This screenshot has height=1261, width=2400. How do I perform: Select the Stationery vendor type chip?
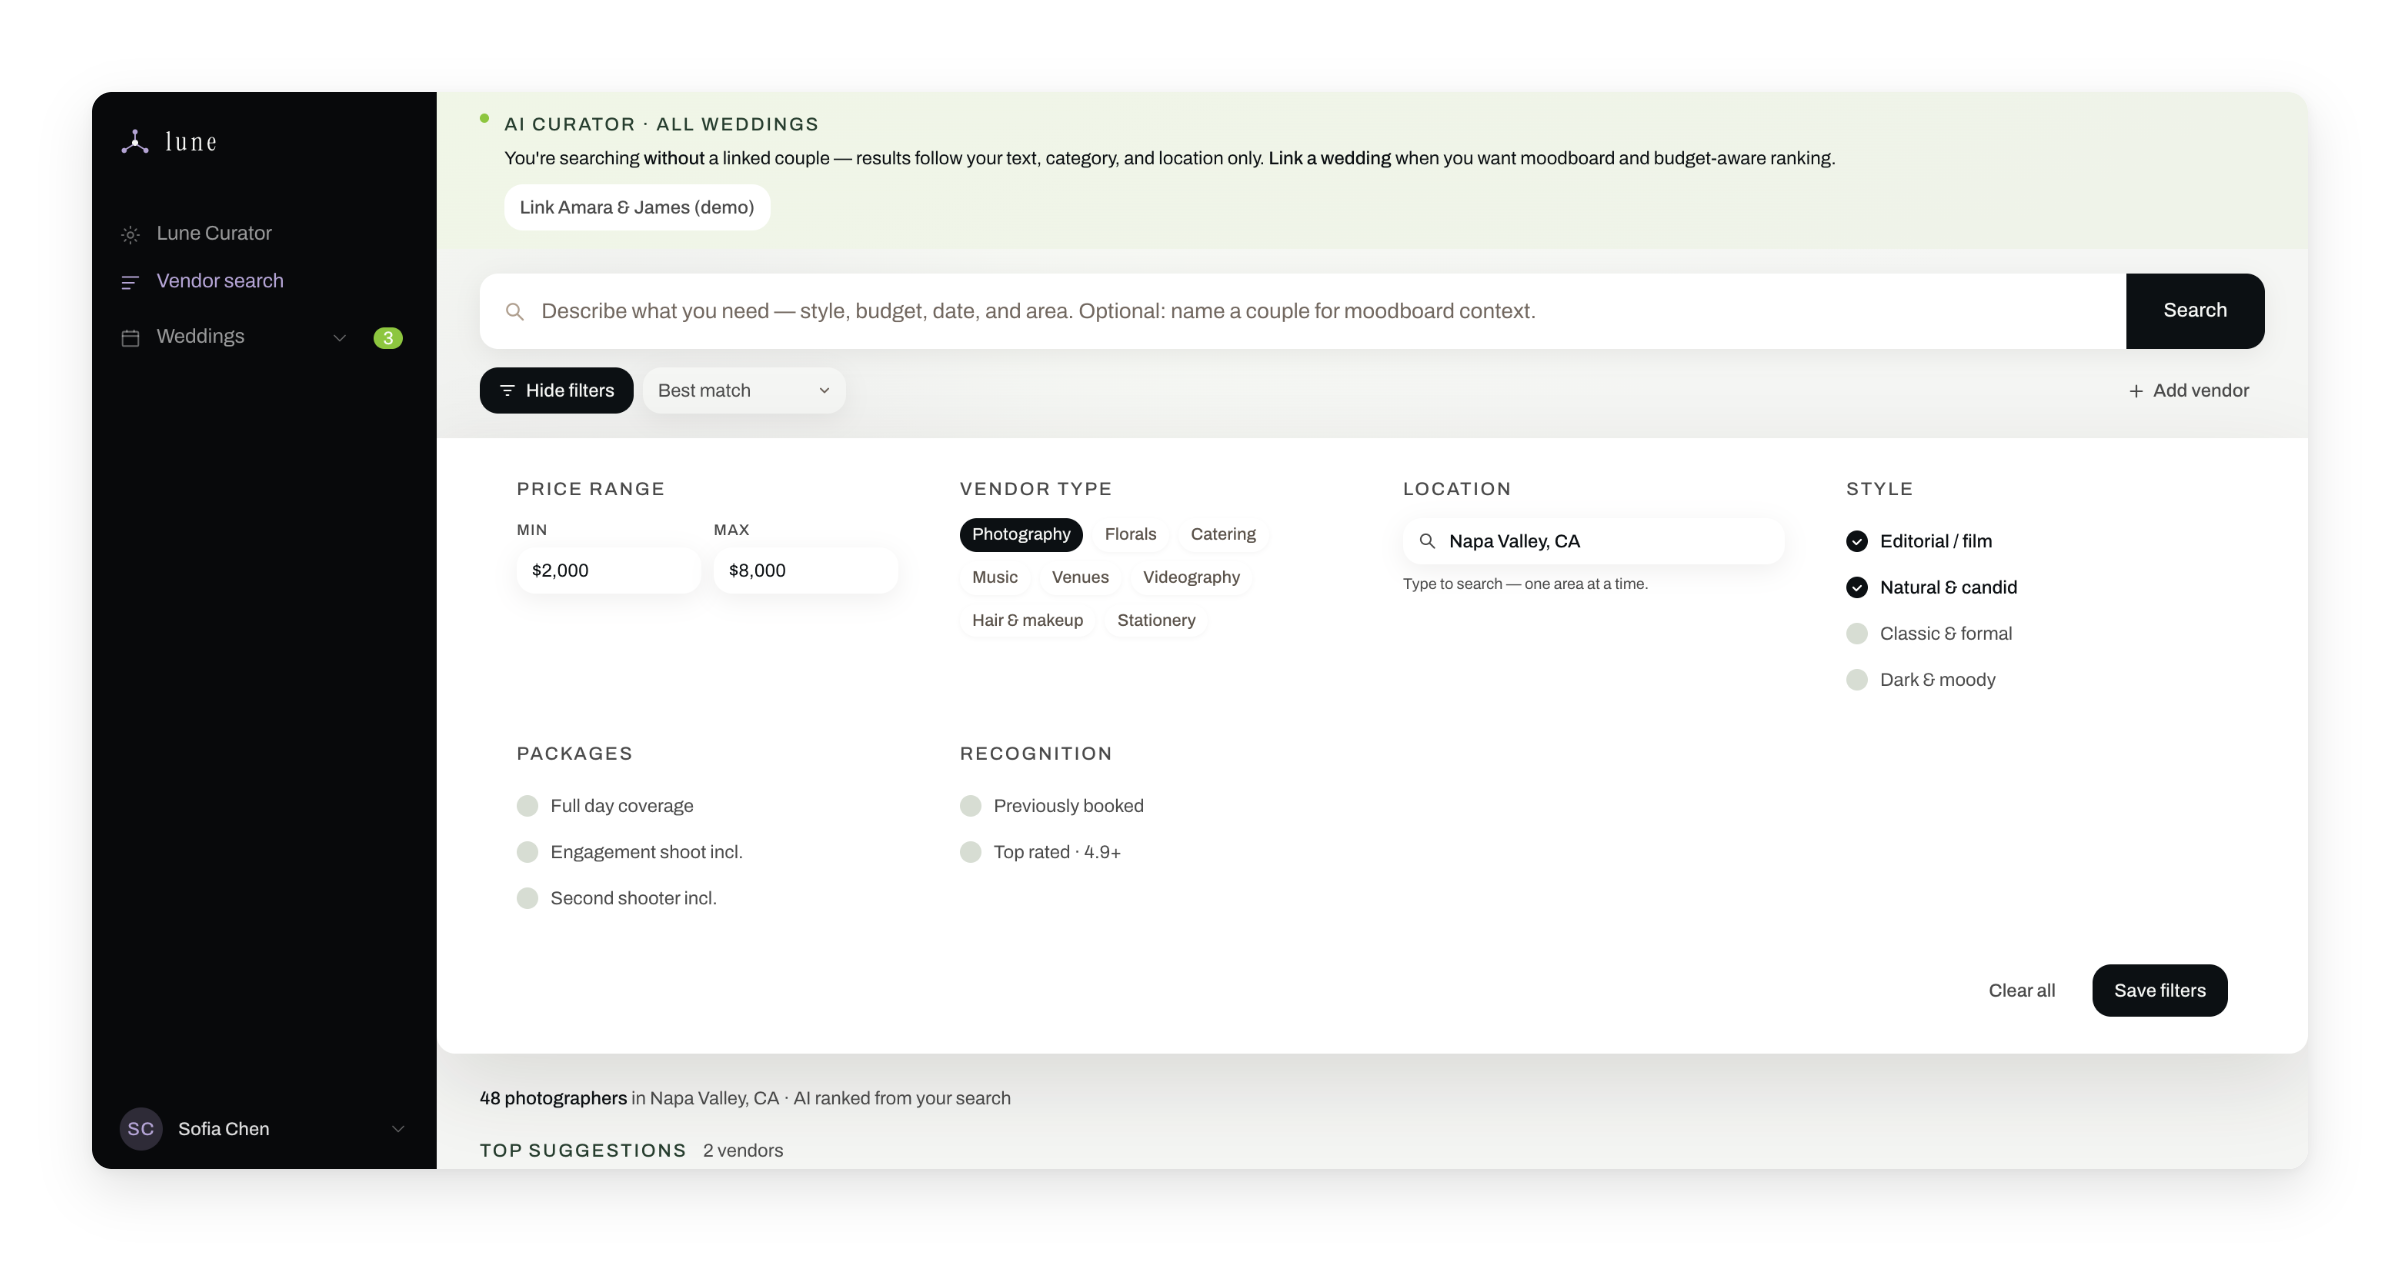tap(1156, 620)
